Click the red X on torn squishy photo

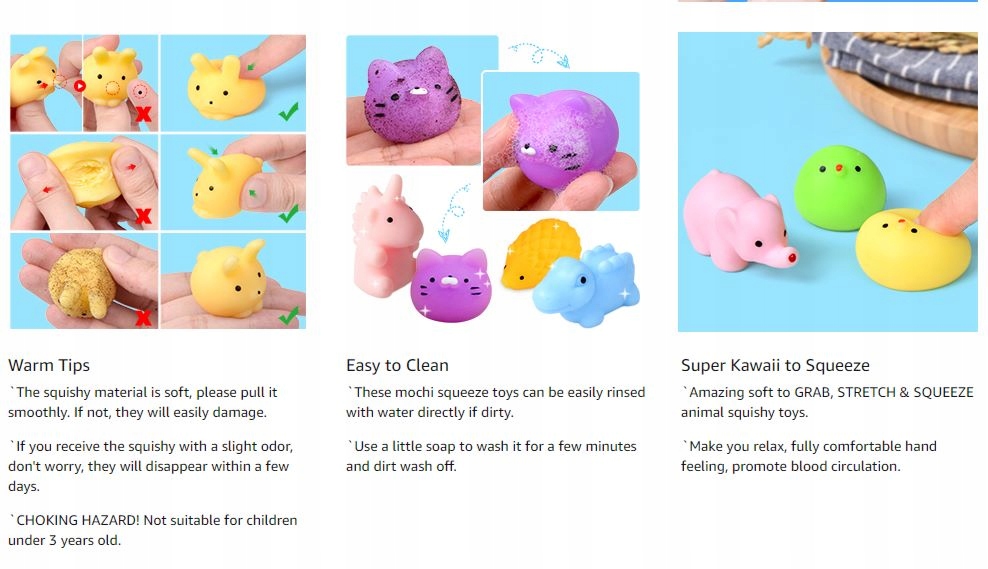tap(144, 216)
